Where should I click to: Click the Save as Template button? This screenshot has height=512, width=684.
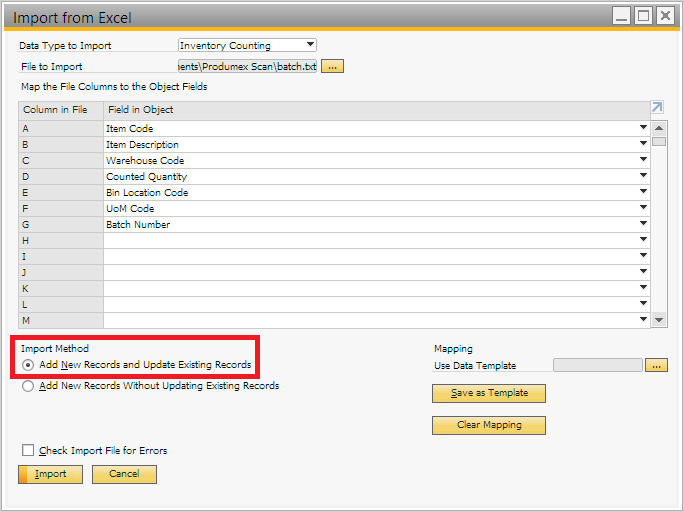(489, 393)
